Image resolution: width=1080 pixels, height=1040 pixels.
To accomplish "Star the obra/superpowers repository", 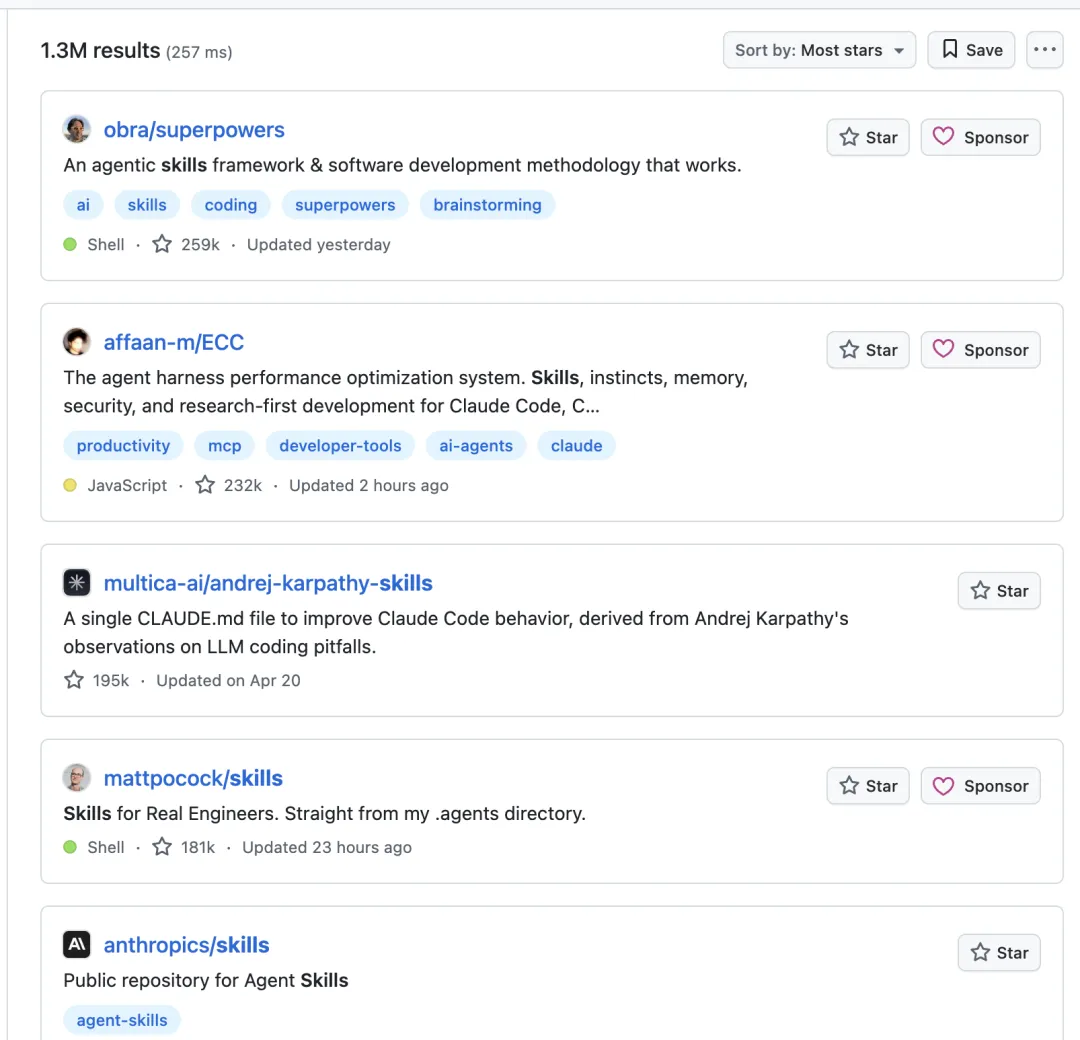I will click(x=868, y=138).
